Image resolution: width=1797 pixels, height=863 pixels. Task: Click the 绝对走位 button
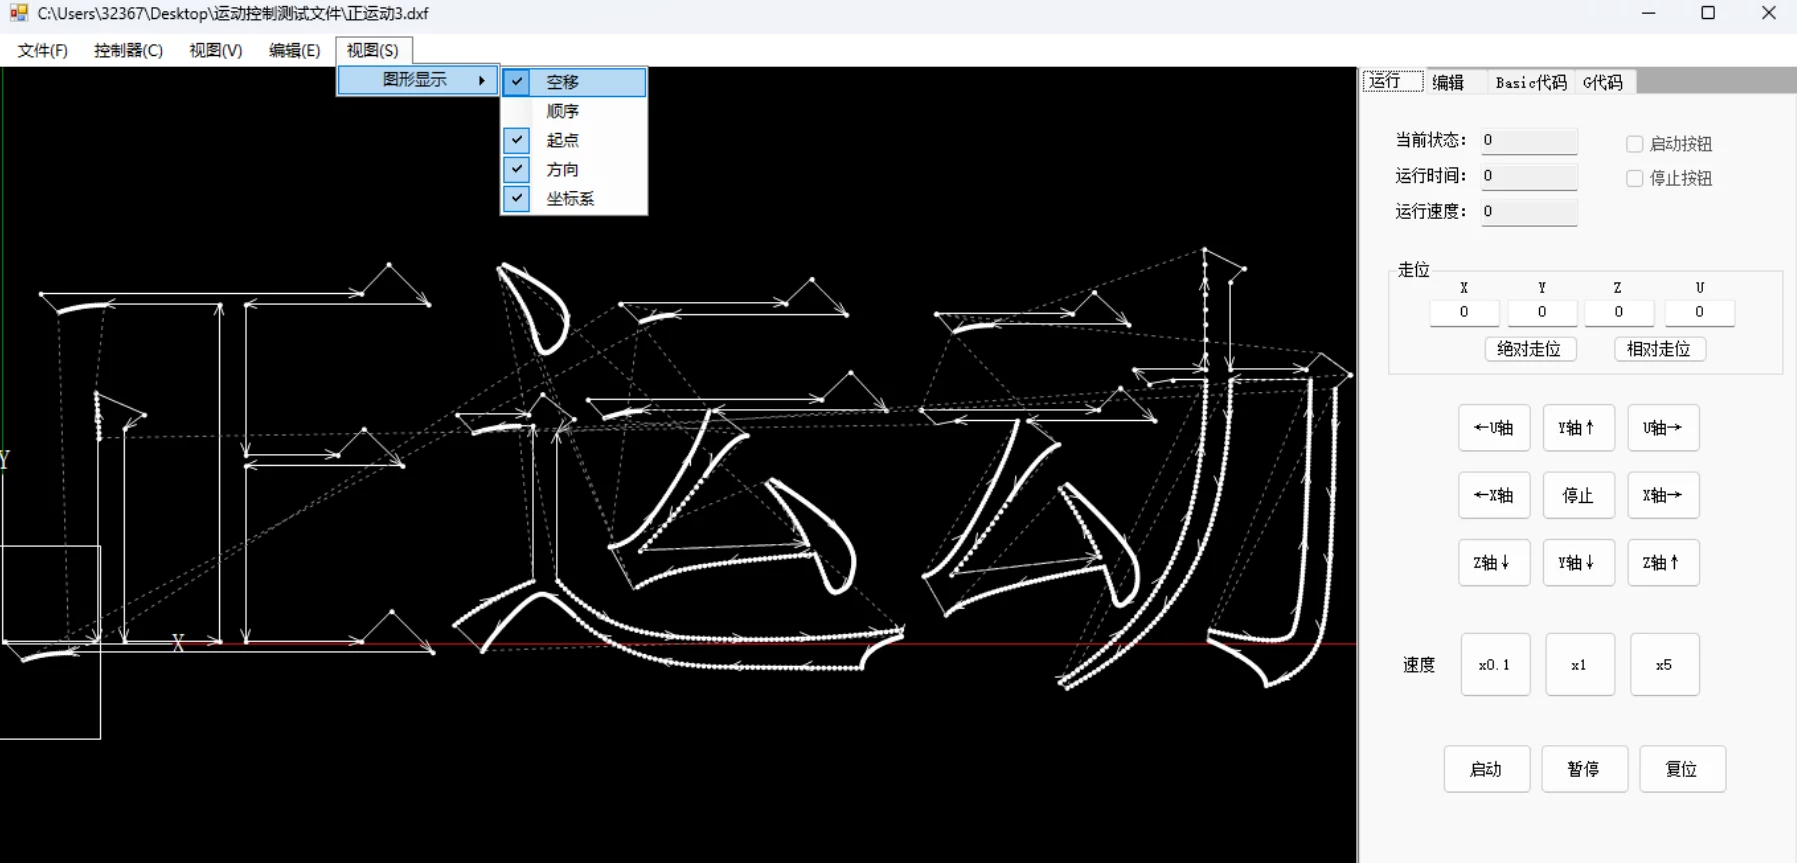[x=1529, y=349]
